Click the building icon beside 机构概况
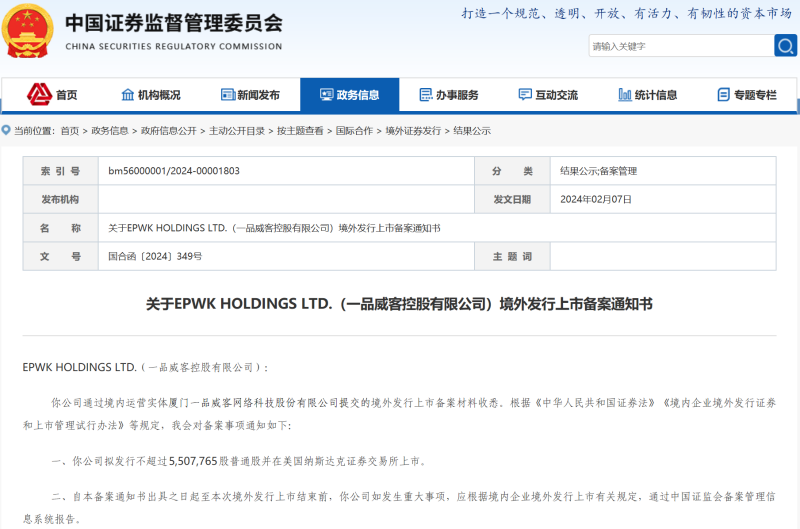The height and width of the screenshot is (529, 800). pyautogui.click(x=128, y=94)
